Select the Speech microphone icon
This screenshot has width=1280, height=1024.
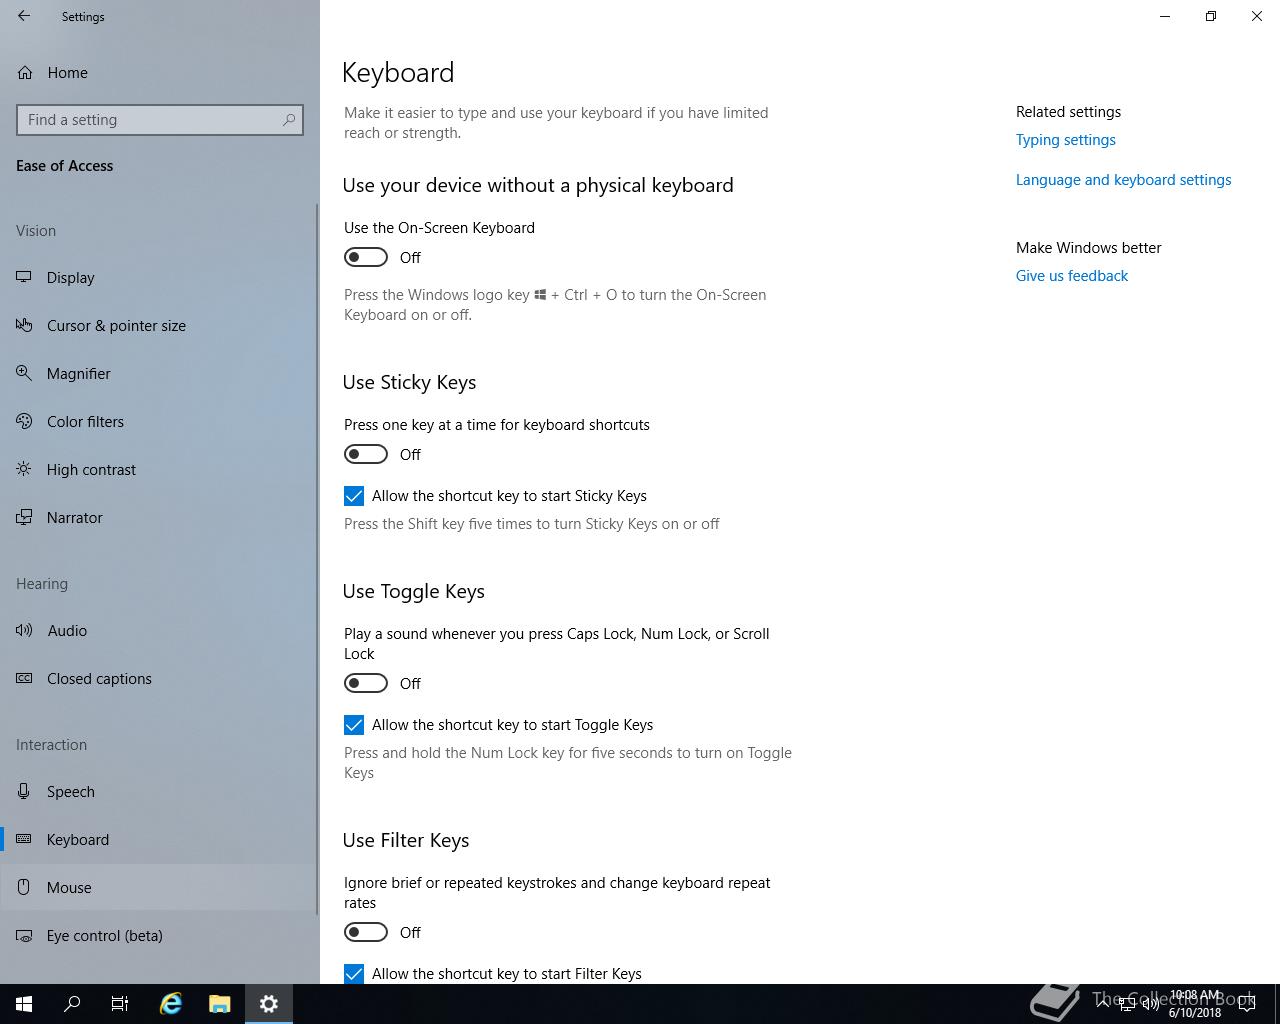(x=24, y=791)
